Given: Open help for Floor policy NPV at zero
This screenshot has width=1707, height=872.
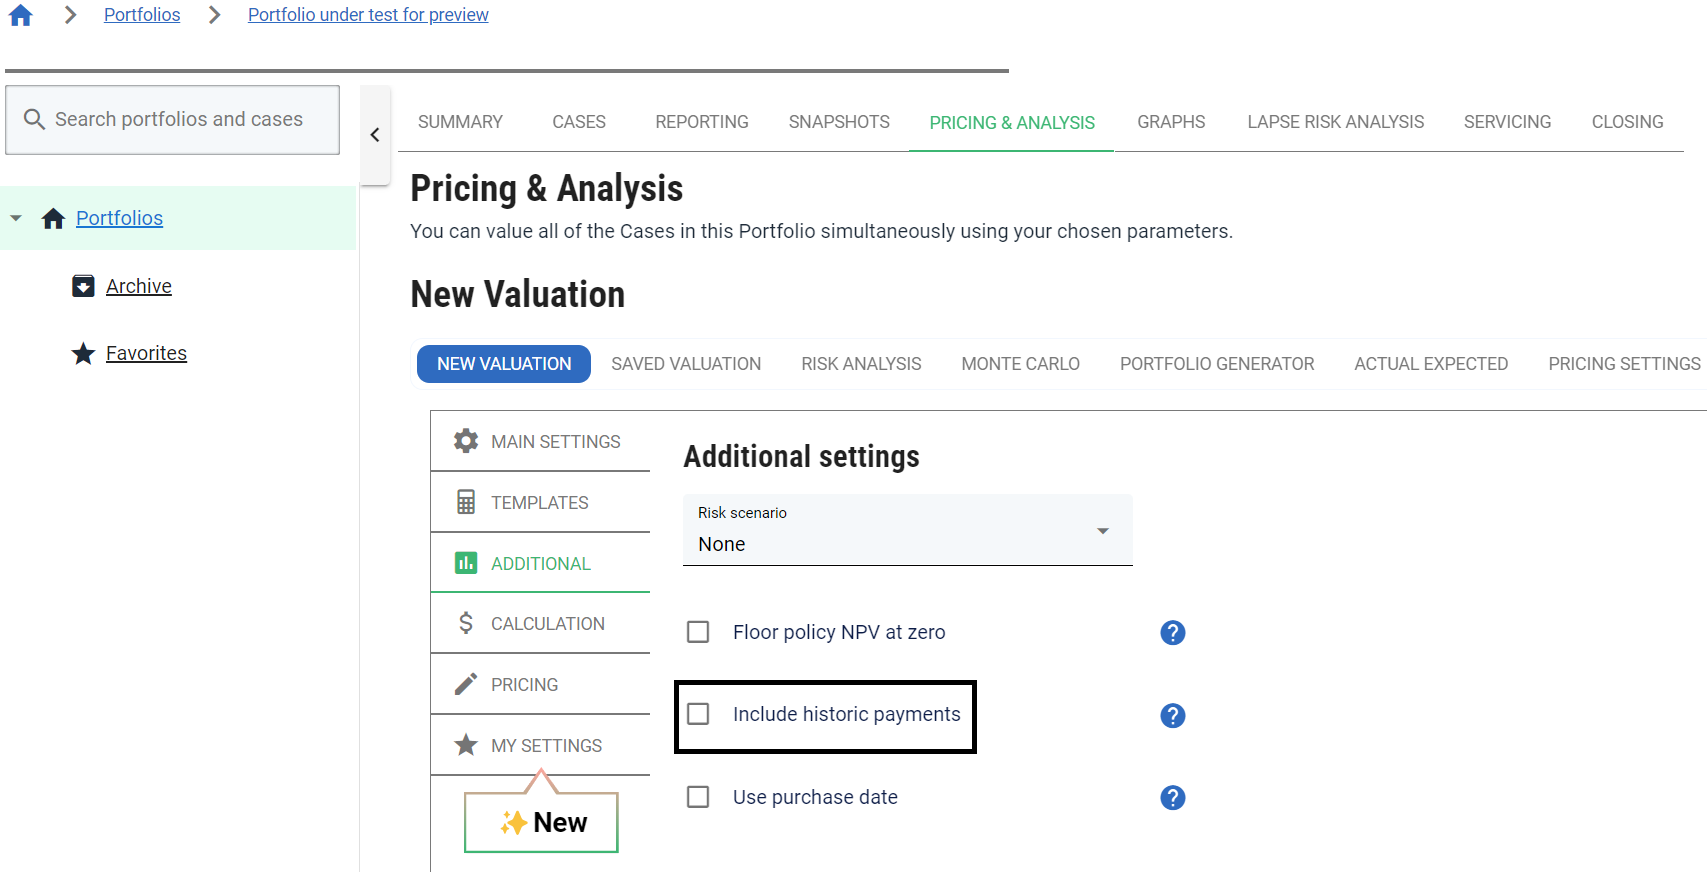Looking at the screenshot, I should (x=1172, y=633).
